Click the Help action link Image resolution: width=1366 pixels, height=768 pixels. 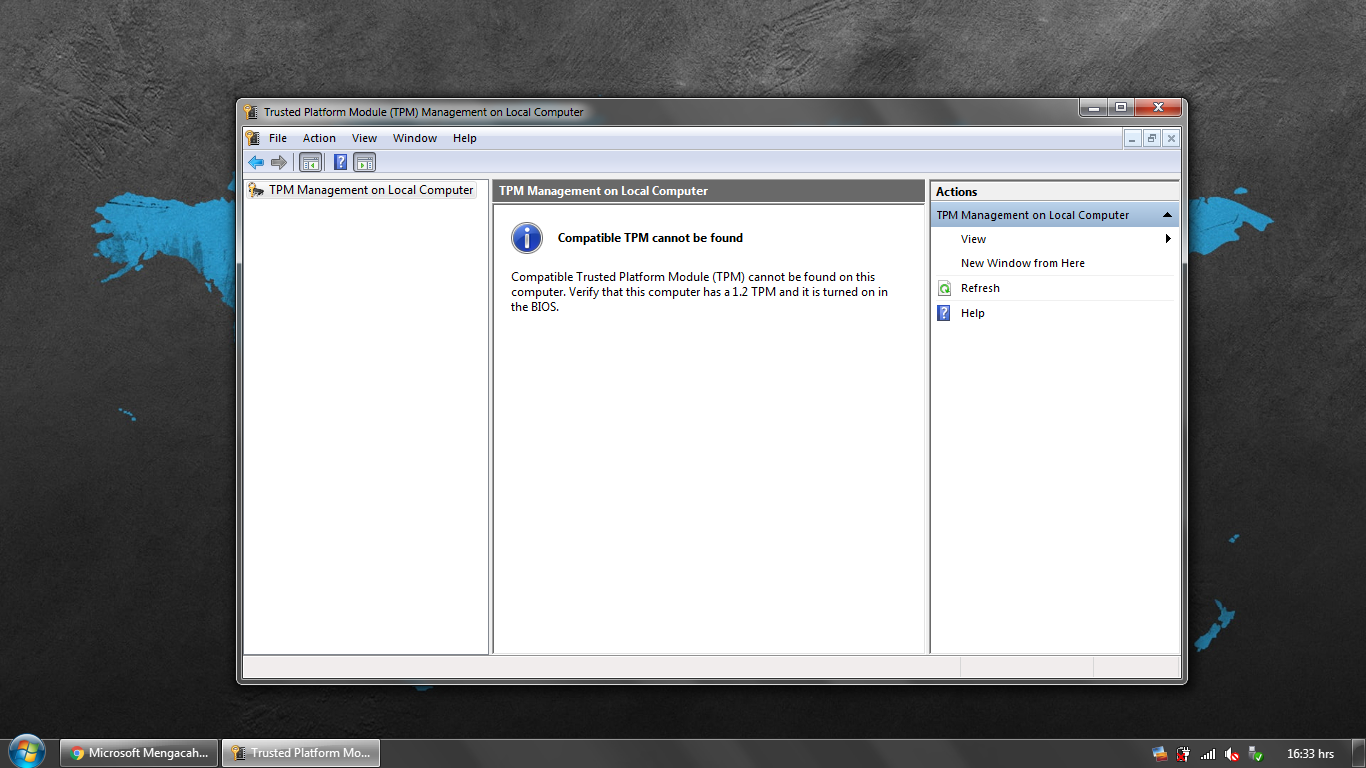tap(972, 313)
